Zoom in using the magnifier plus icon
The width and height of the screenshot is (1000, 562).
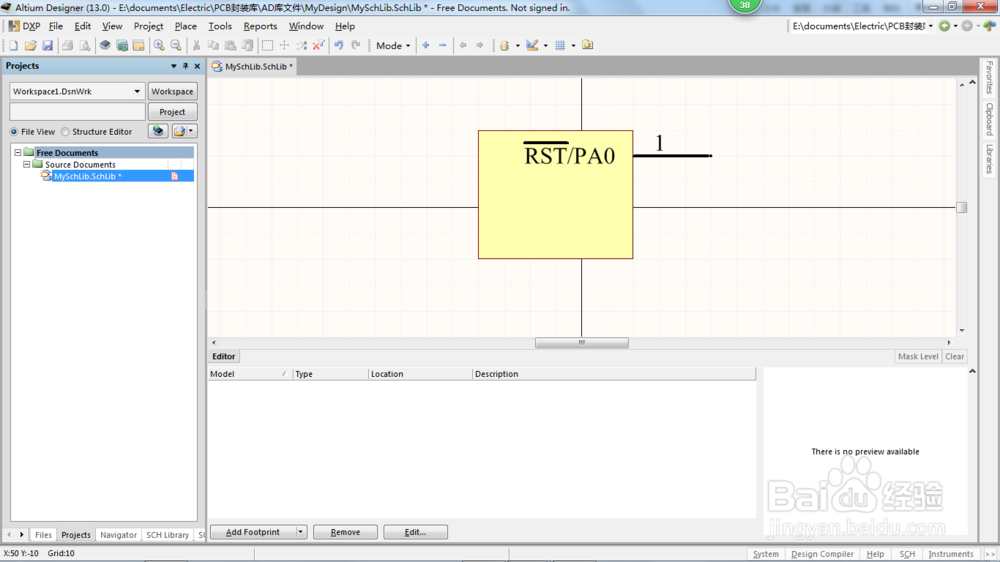(x=159, y=45)
